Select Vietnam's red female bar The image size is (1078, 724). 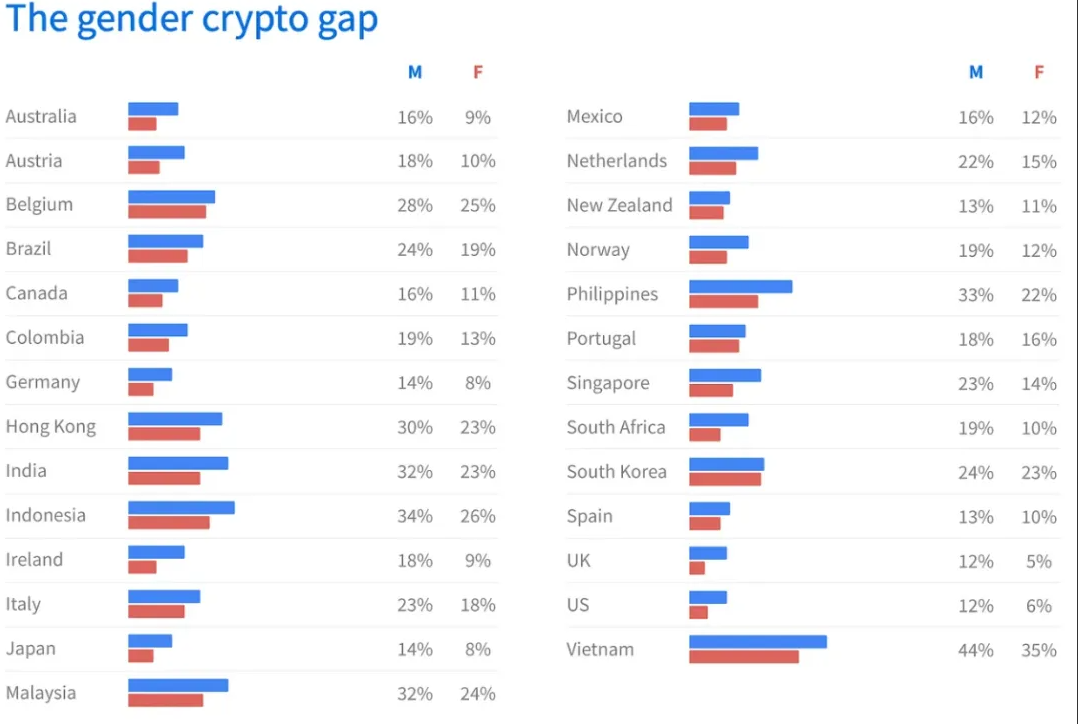[743, 656]
